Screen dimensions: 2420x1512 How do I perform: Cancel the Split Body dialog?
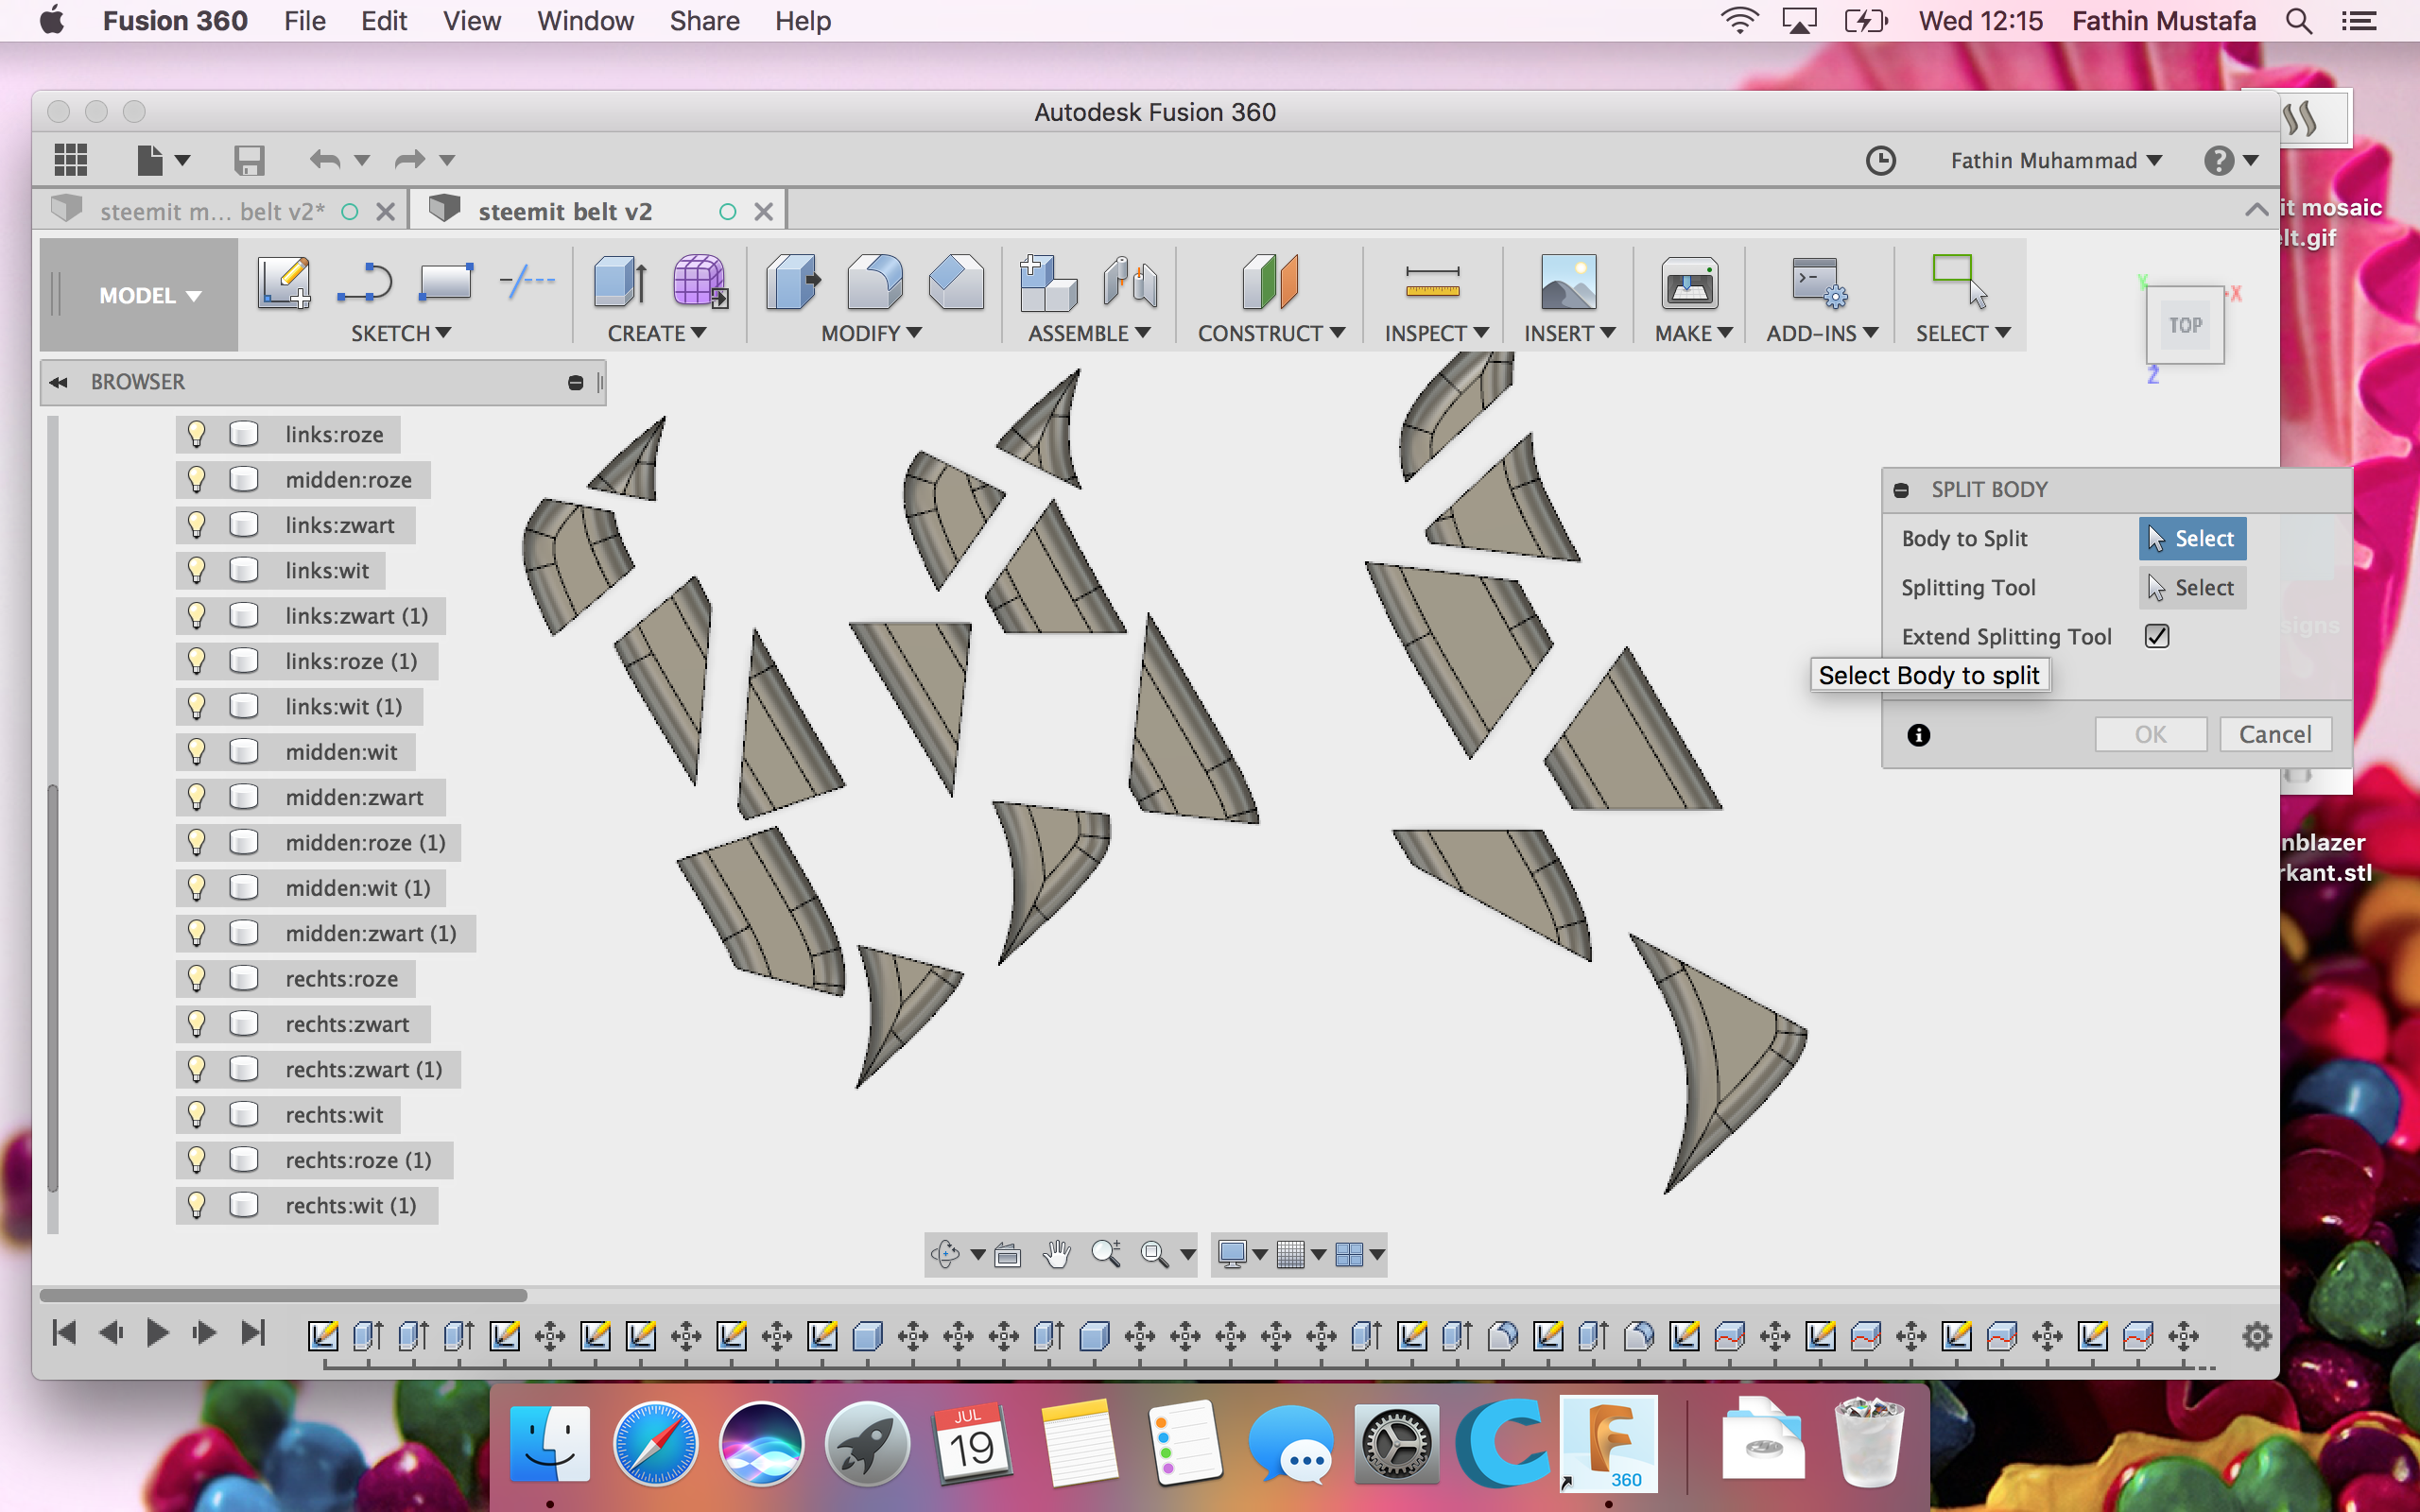2275,734
